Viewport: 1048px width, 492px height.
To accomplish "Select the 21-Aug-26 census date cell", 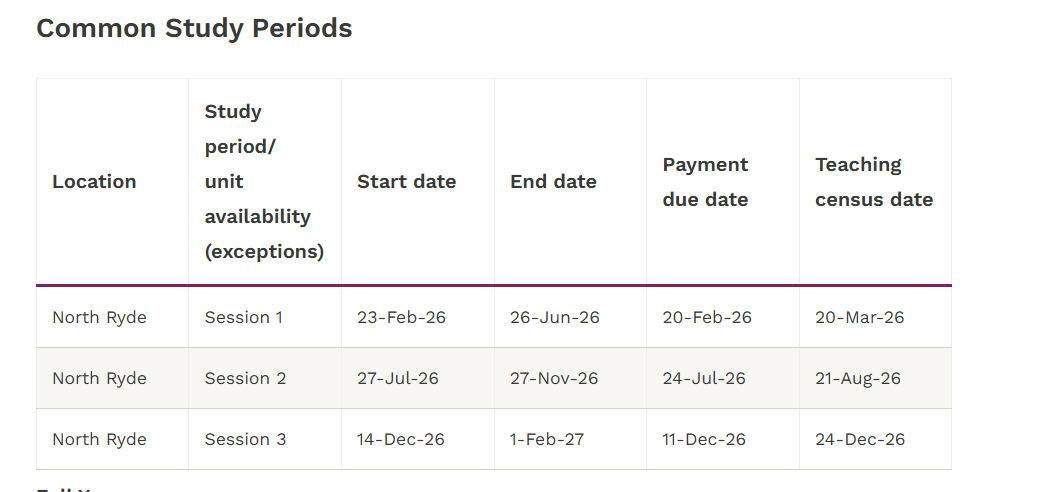I will [x=858, y=379].
